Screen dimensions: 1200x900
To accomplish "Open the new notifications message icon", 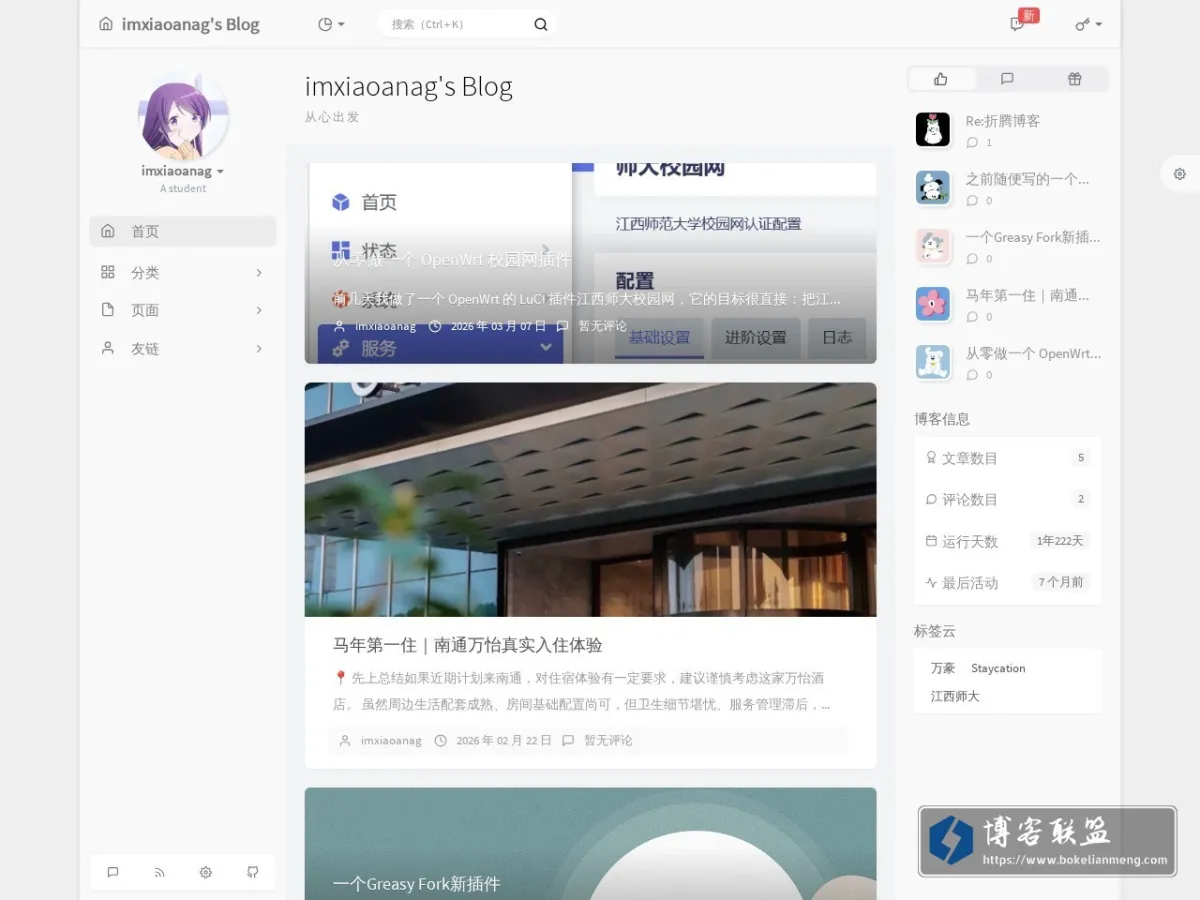I will click(x=1017, y=24).
